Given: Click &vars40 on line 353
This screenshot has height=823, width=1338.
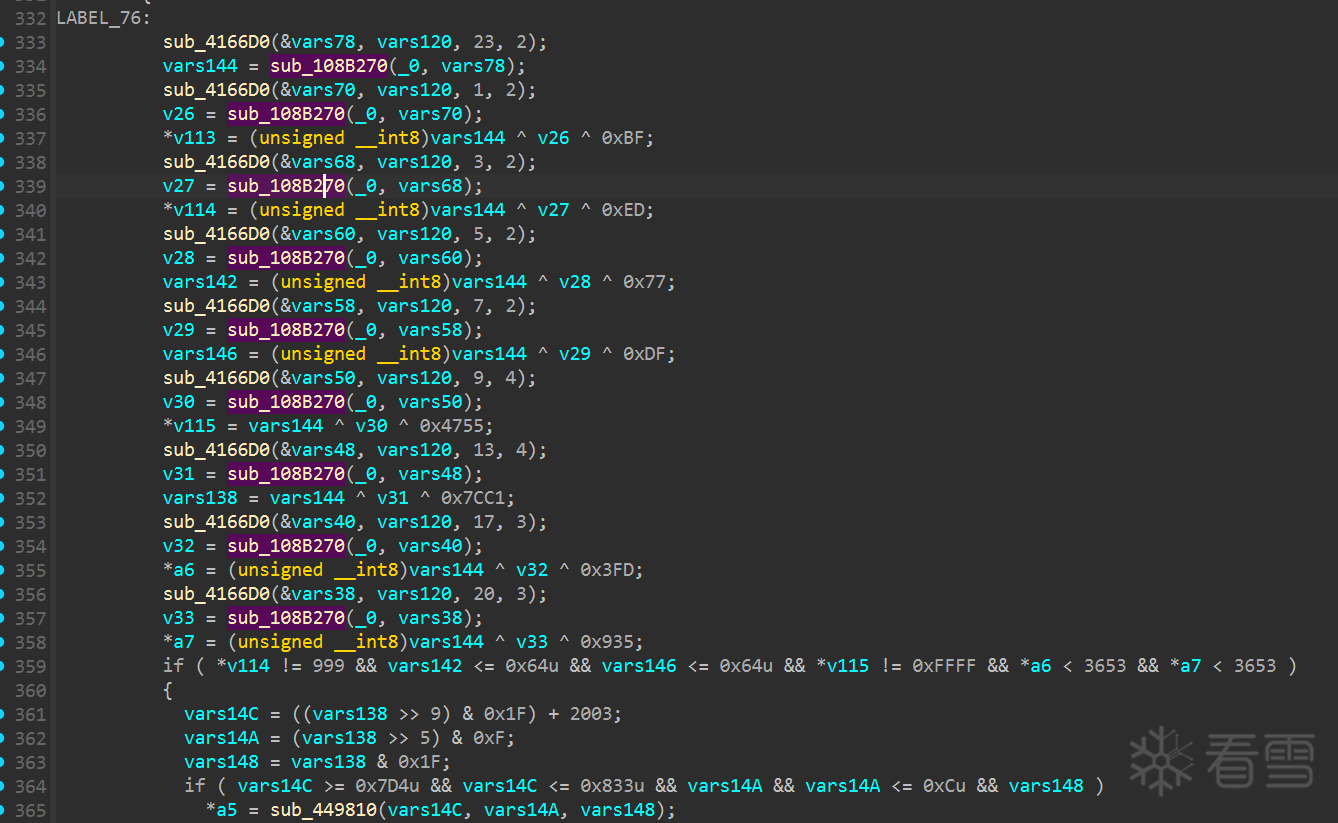Looking at the screenshot, I should [316, 522].
